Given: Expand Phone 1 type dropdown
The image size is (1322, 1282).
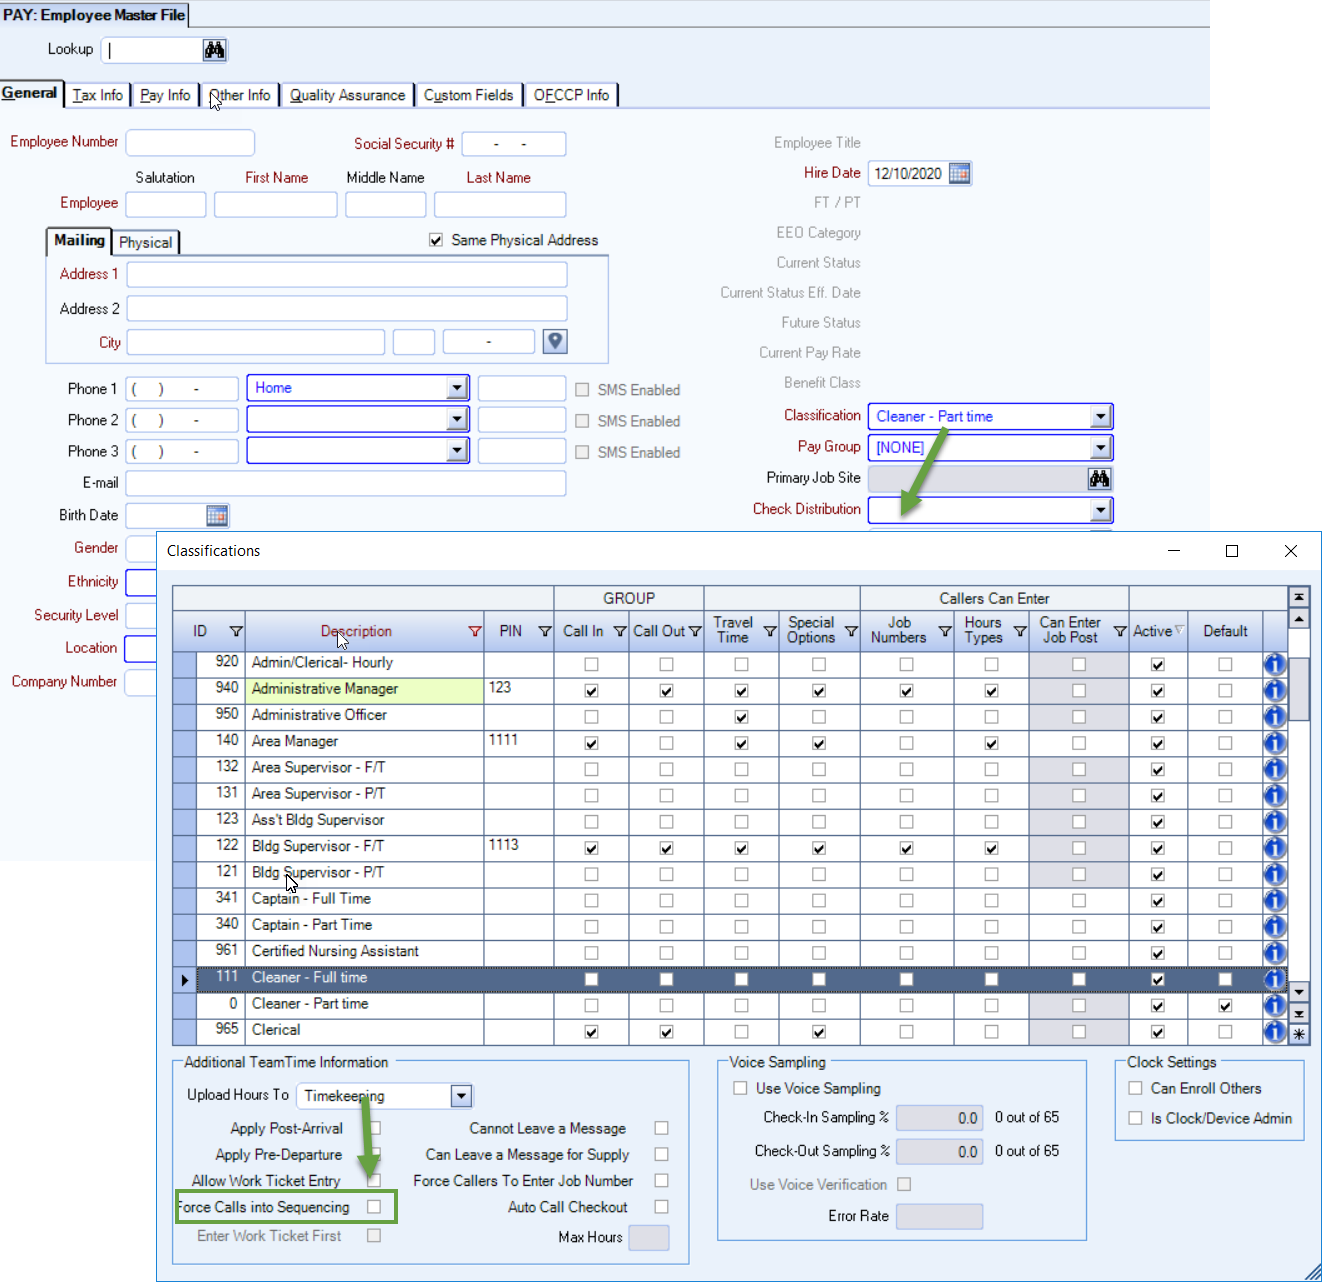Looking at the screenshot, I should [x=457, y=388].
